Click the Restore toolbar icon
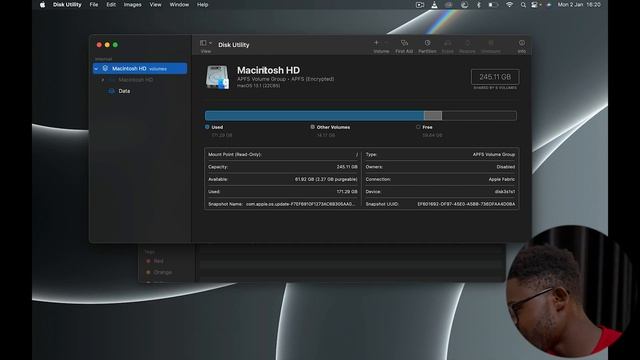This screenshot has height=360, width=640. click(467, 43)
